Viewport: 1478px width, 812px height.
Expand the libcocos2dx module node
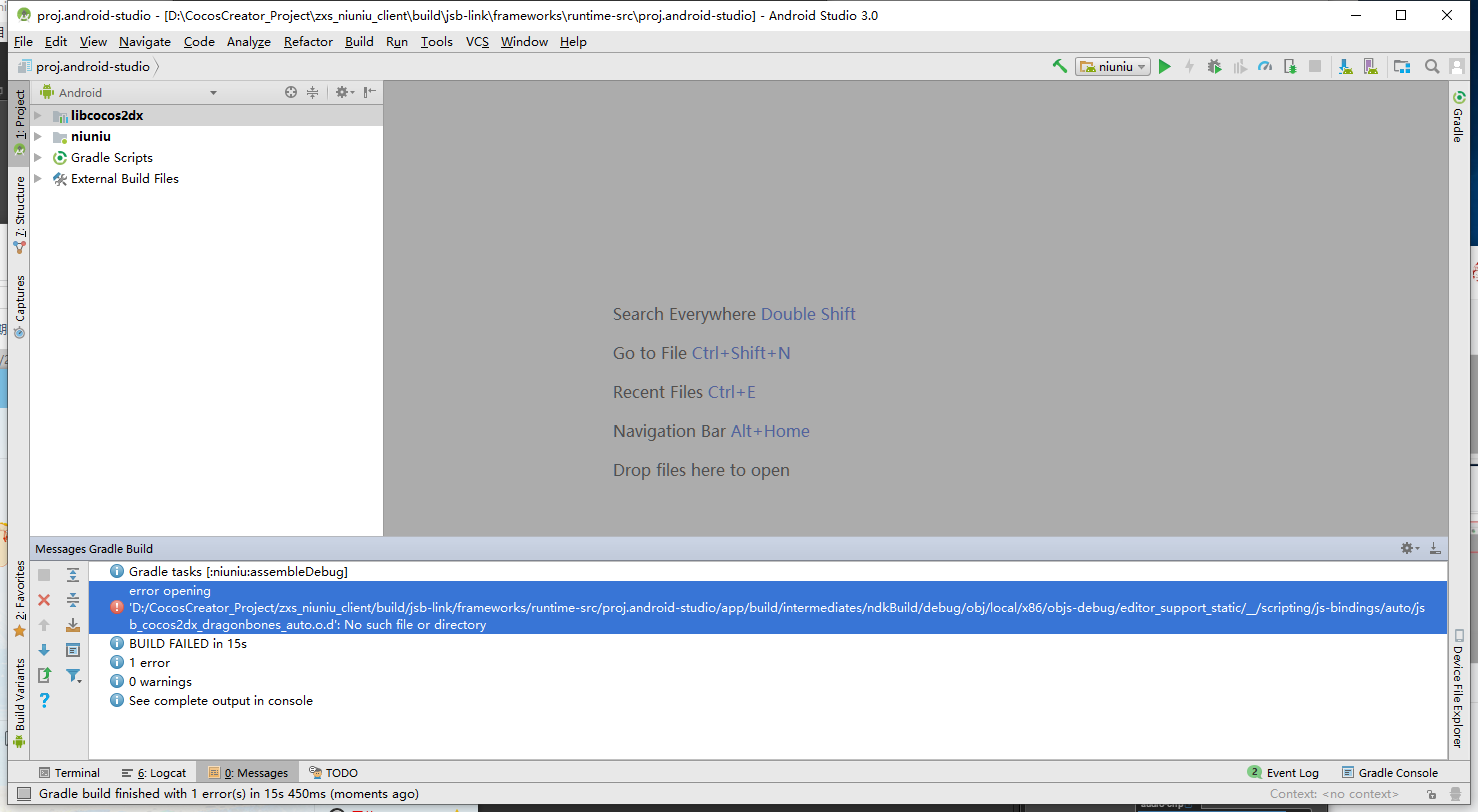38,116
